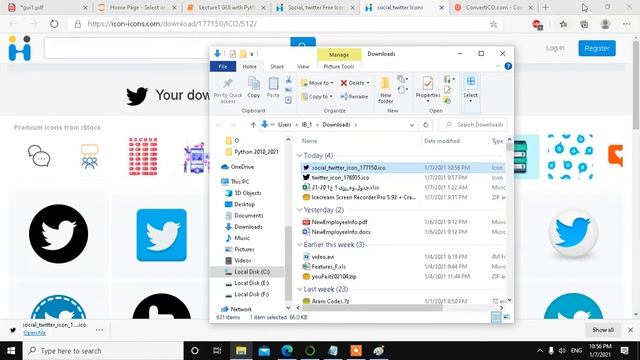Click the browser refresh icon

point(54,24)
